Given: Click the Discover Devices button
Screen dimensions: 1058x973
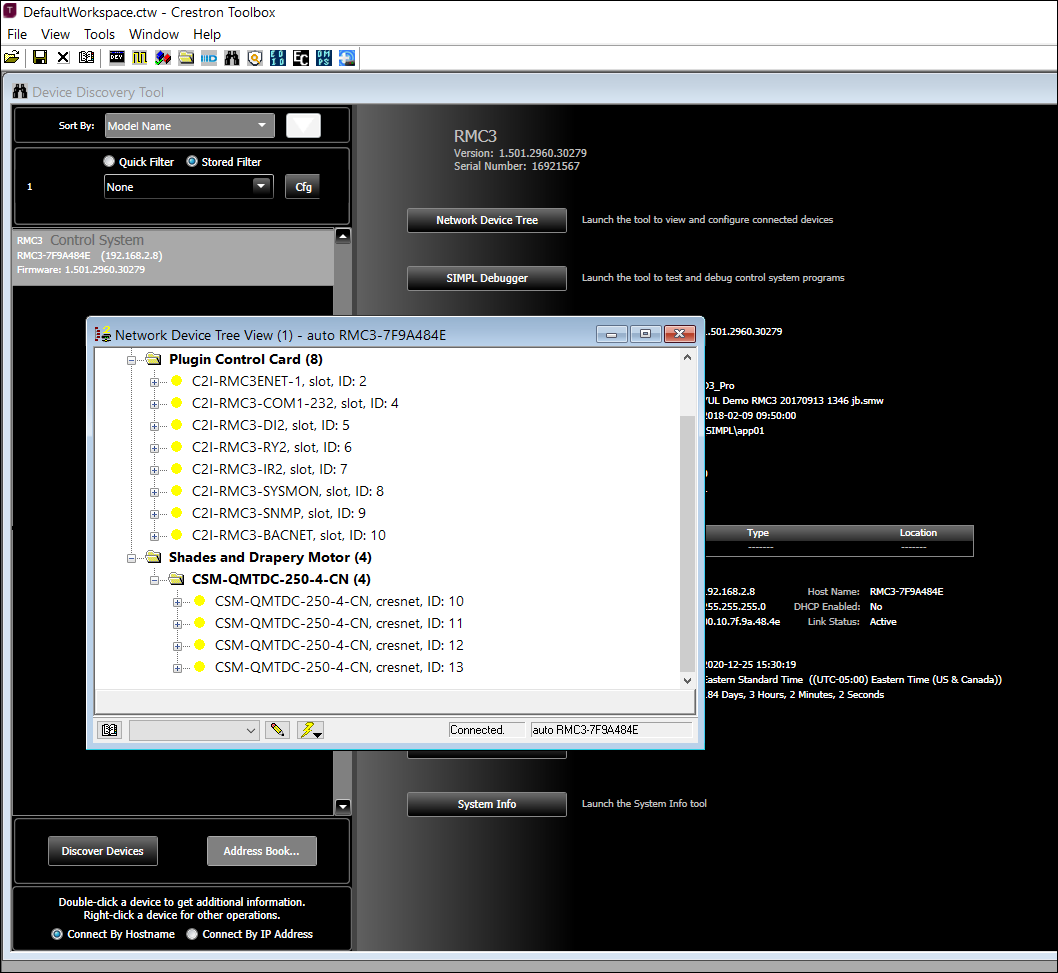Looking at the screenshot, I should [103, 851].
